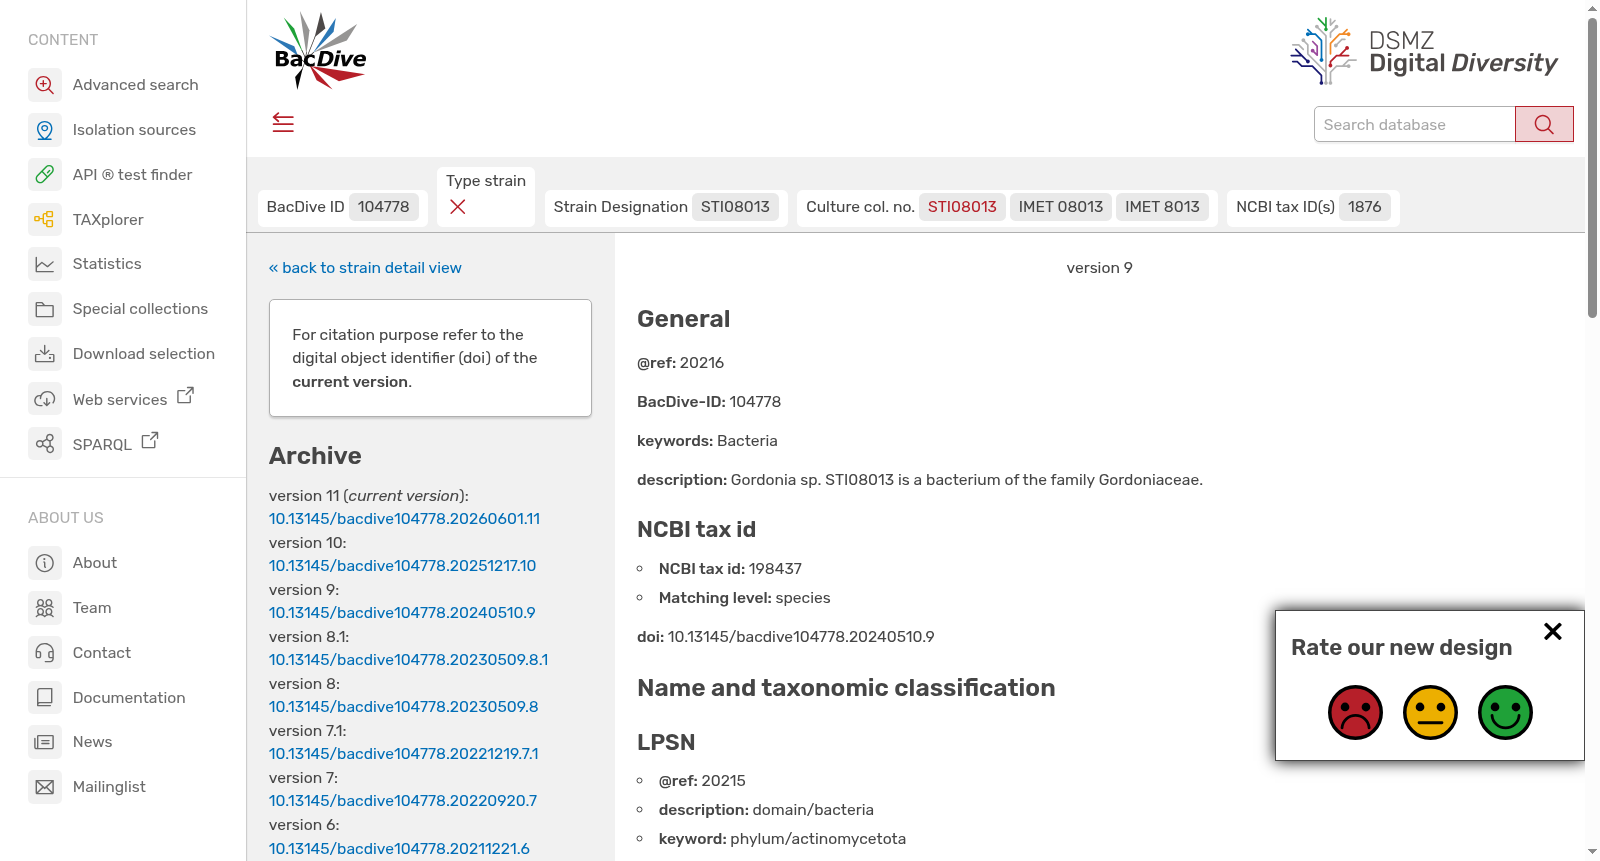Click the version 9 label text
Viewport: 1600px width, 861px height.
[x=1099, y=268]
